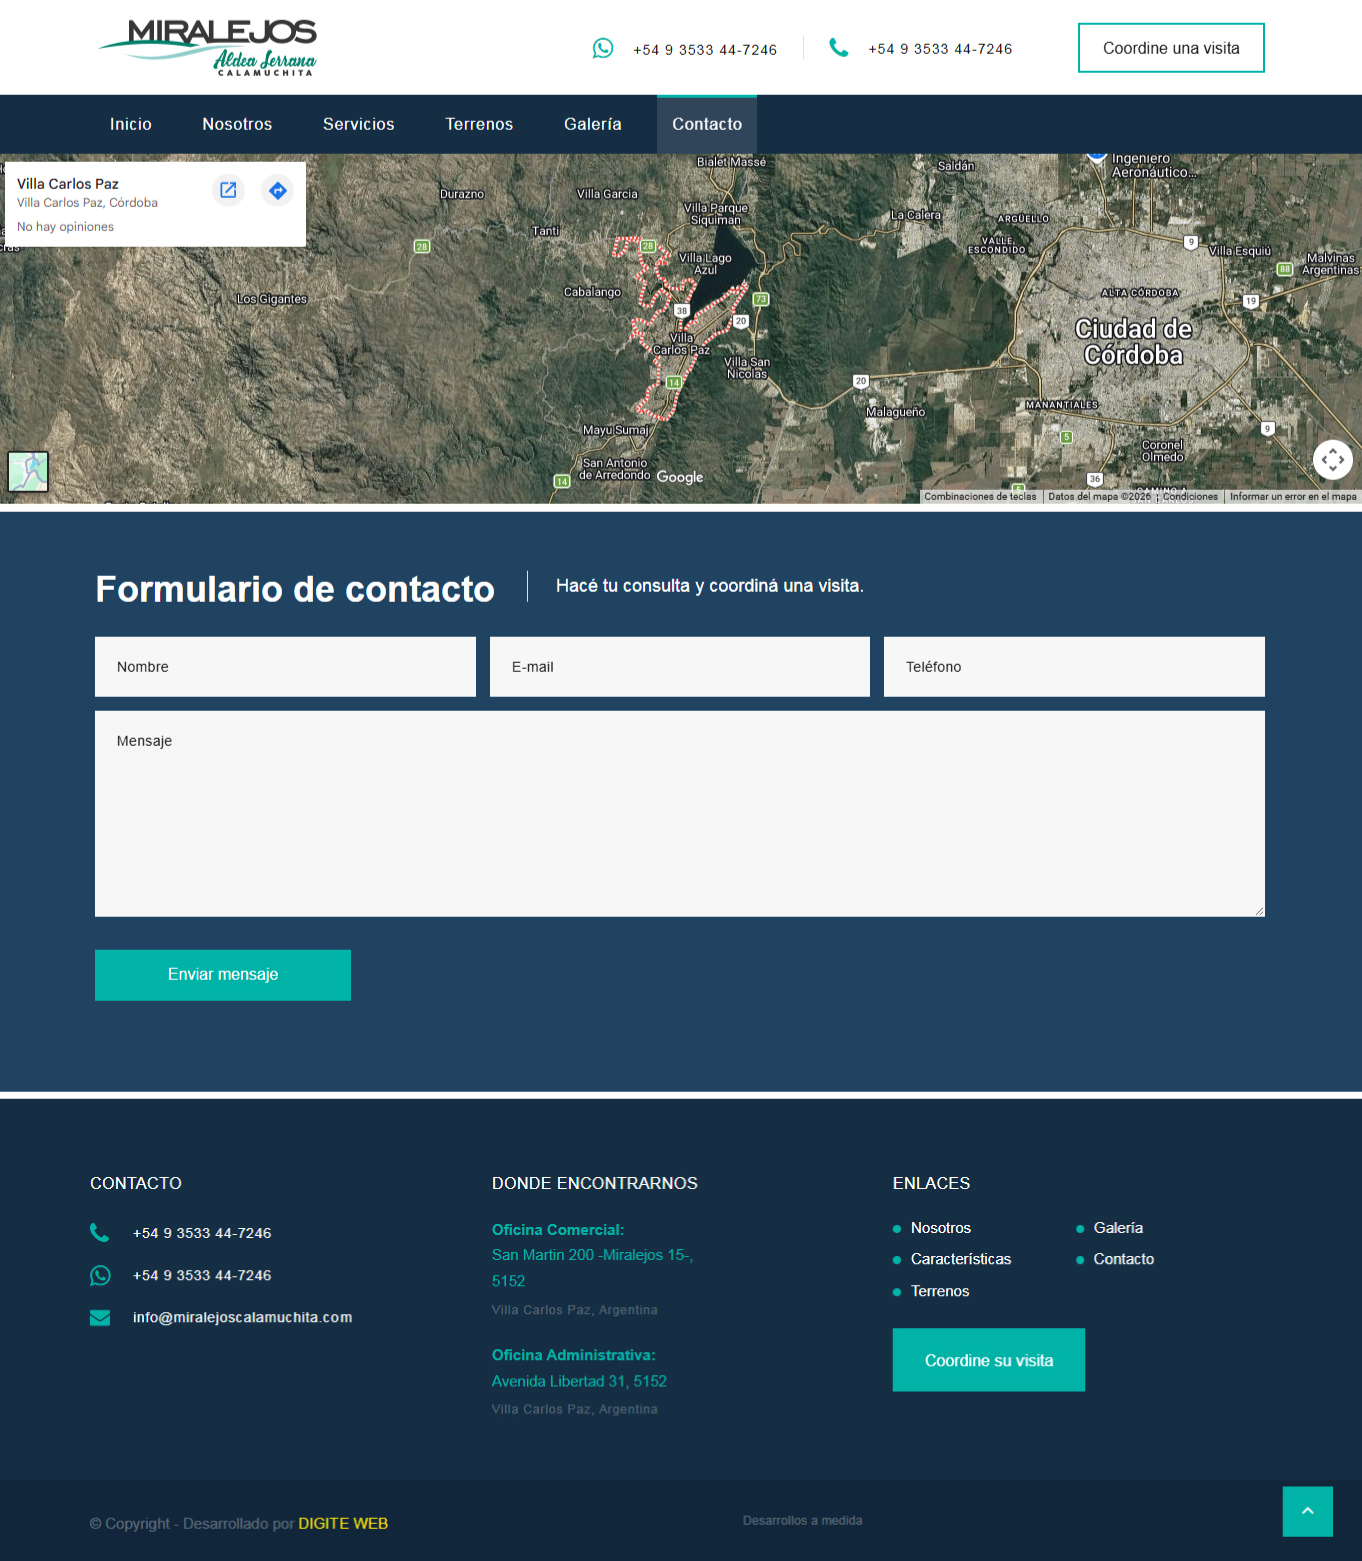Click footer phone number next to phone icon
Screen dimensions: 1362x1561
tap(202, 1234)
